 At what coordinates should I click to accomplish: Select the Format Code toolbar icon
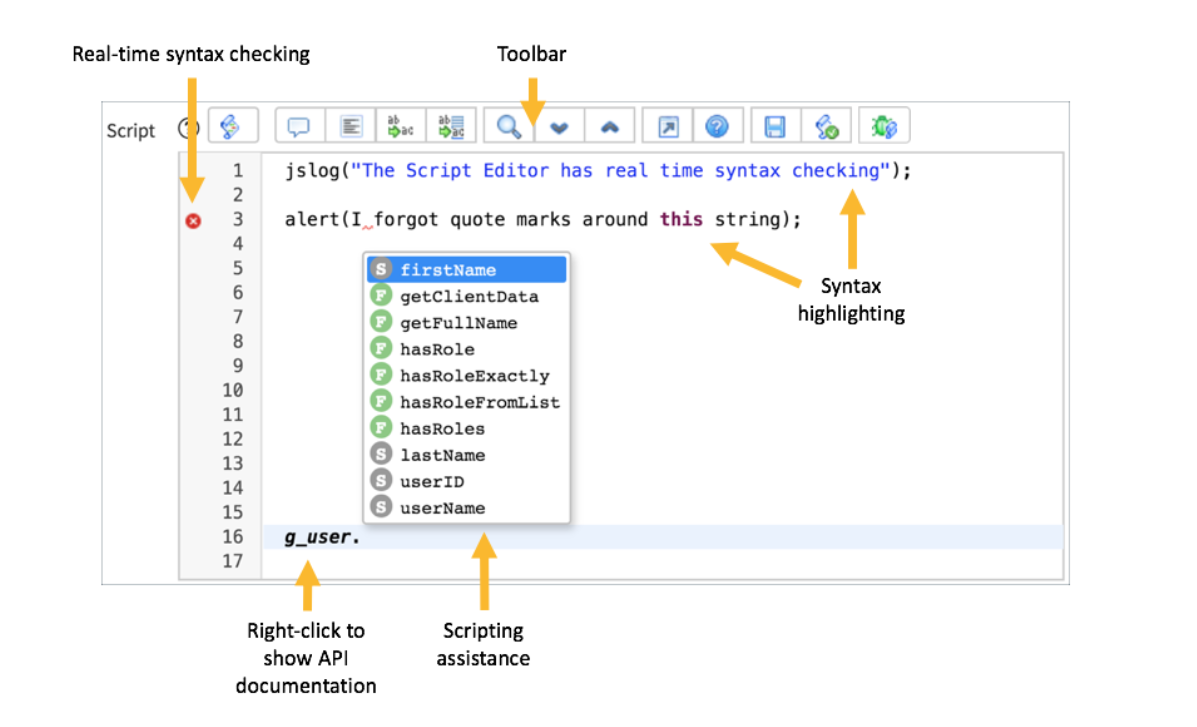point(350,125)
